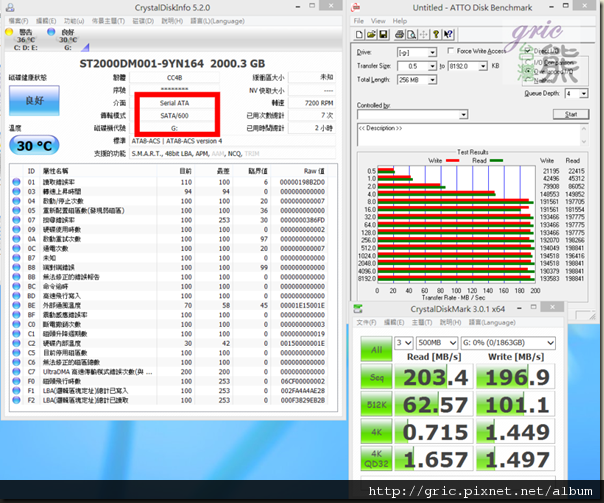The height and width of the screenshot is (503, 604).
Task: Click status orb for attribute ID BE
Action: point(16,305)
